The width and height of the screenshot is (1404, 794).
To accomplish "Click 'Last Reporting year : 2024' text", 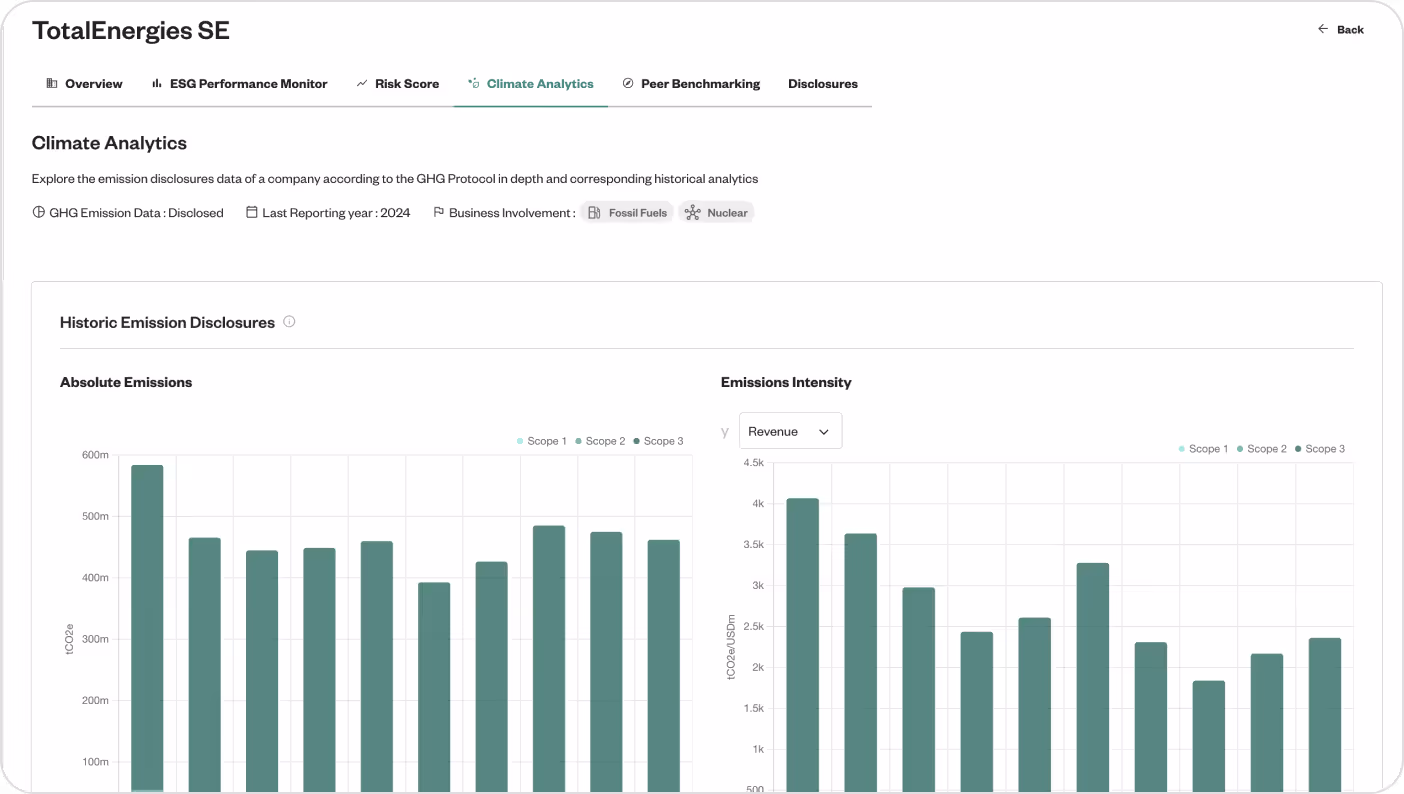I will tap(336, 212).
